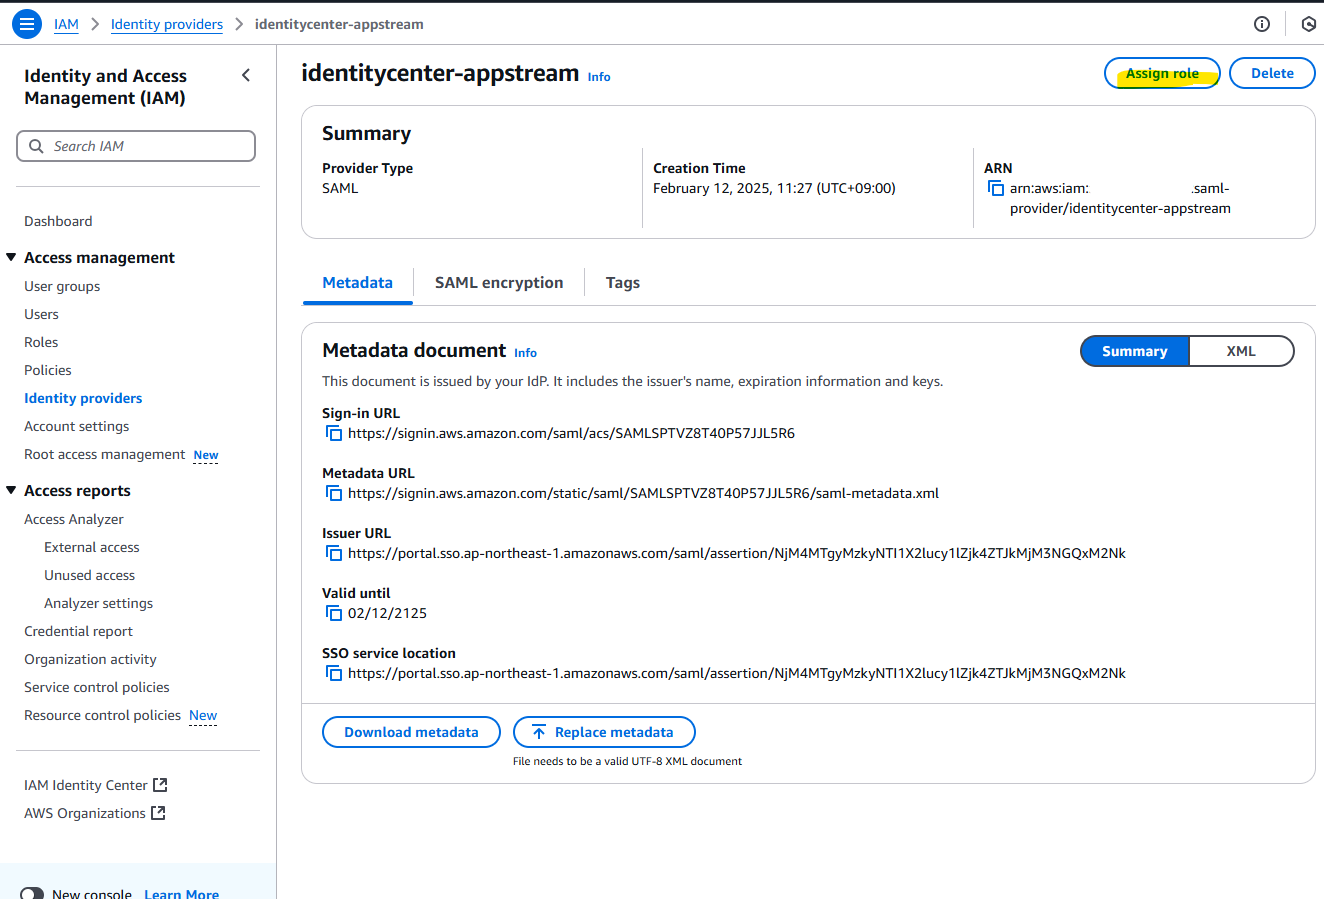The image size is (1324, 899).
Task: Click the Assign role button
Action: point(1162,73)
